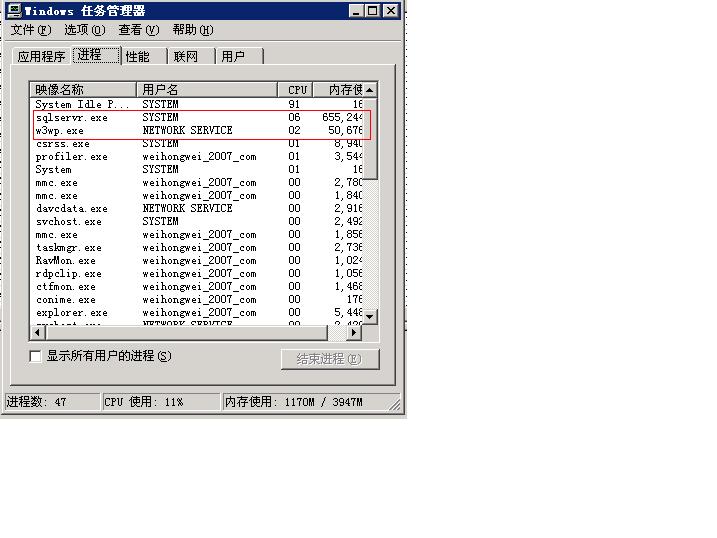
Task: Click the Task Manager title bar icon
Action: point(15,10)
